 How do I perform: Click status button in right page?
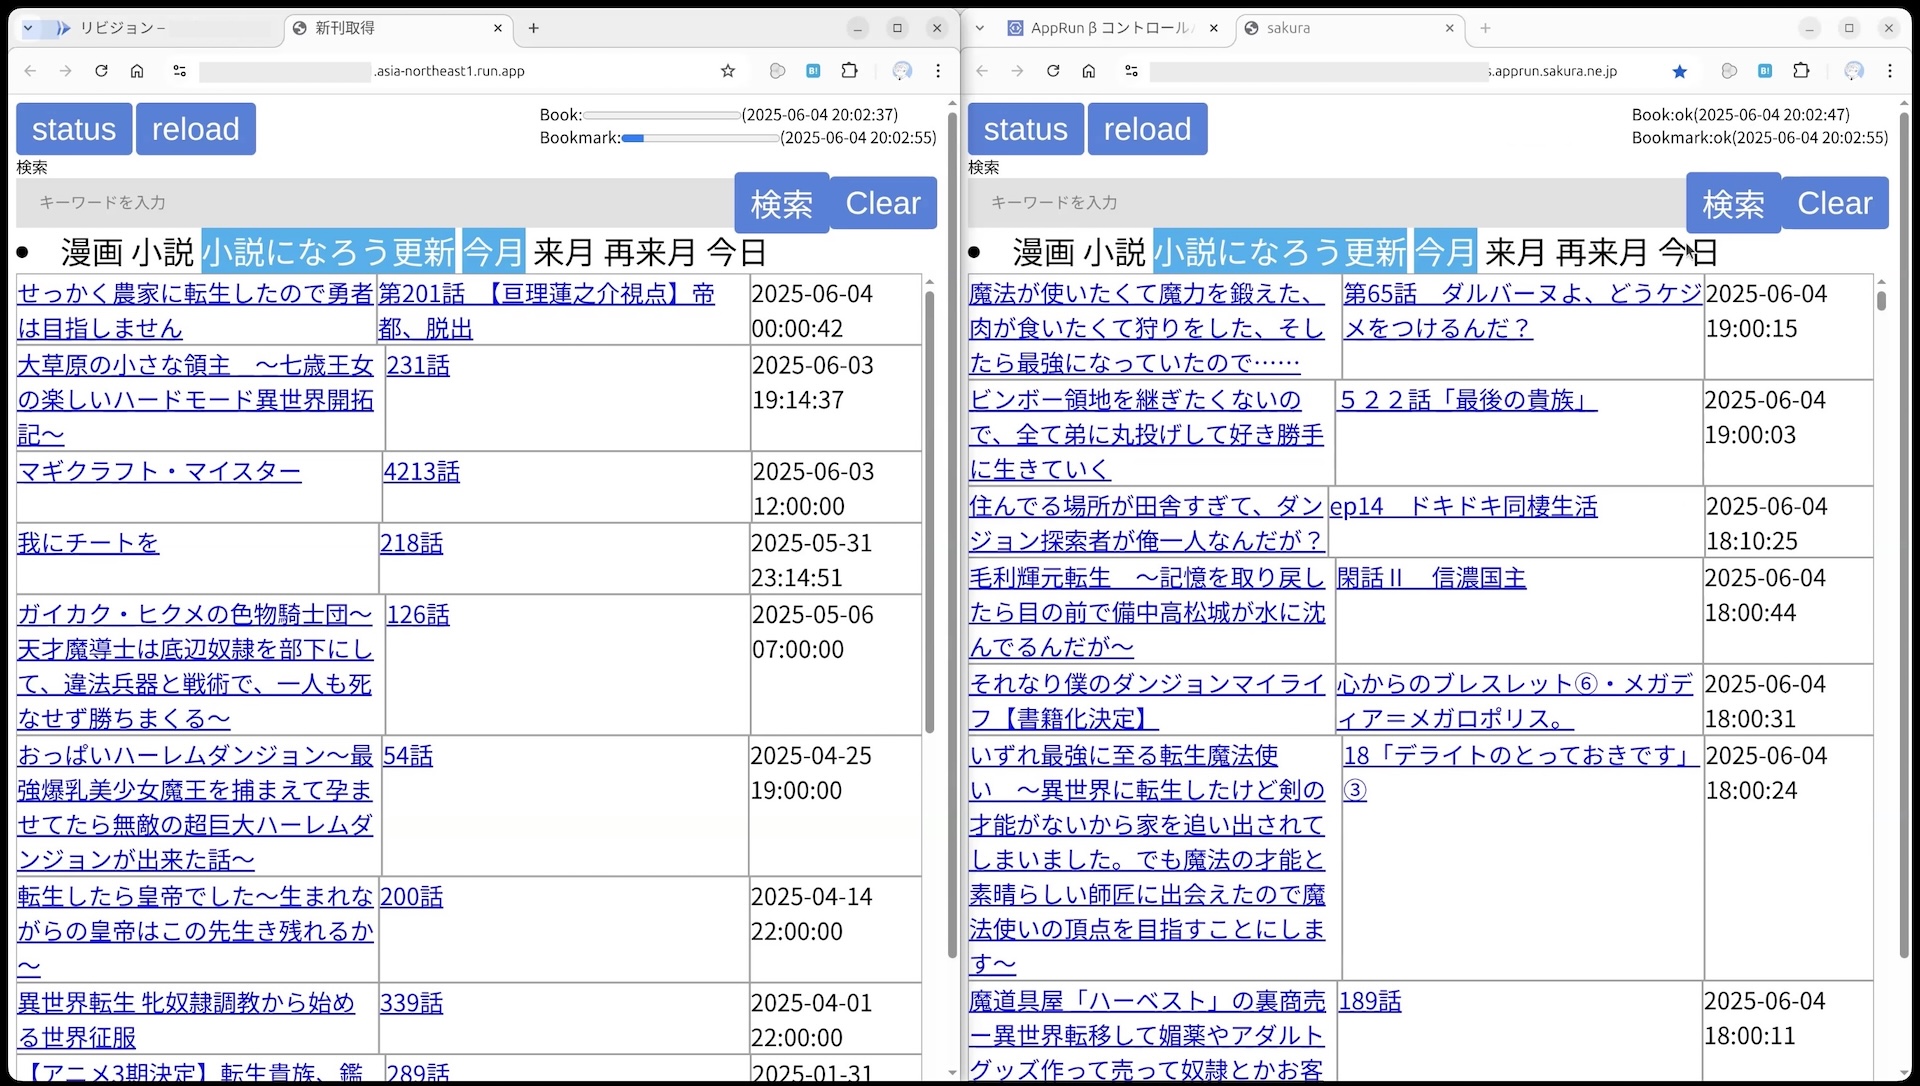[1026, 129]
